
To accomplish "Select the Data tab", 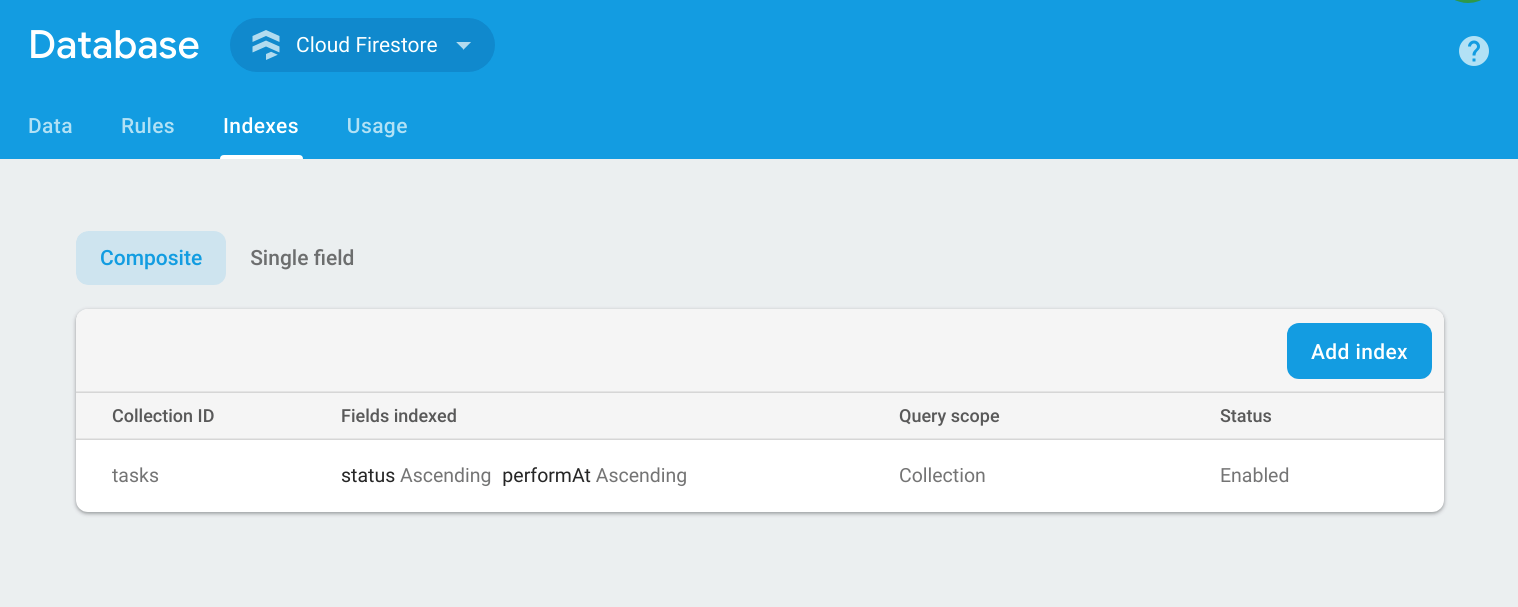I will click(x=50, y=126).
